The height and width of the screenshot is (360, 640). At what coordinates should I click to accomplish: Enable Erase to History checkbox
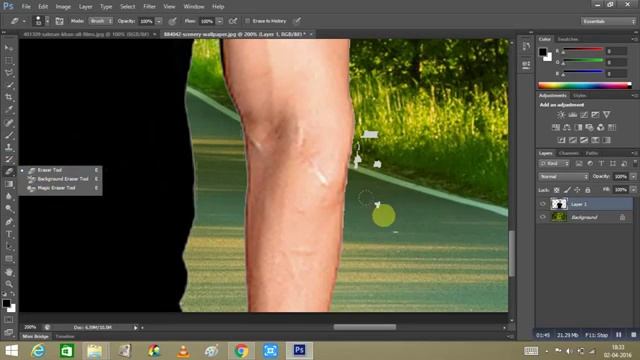(247, 21)
